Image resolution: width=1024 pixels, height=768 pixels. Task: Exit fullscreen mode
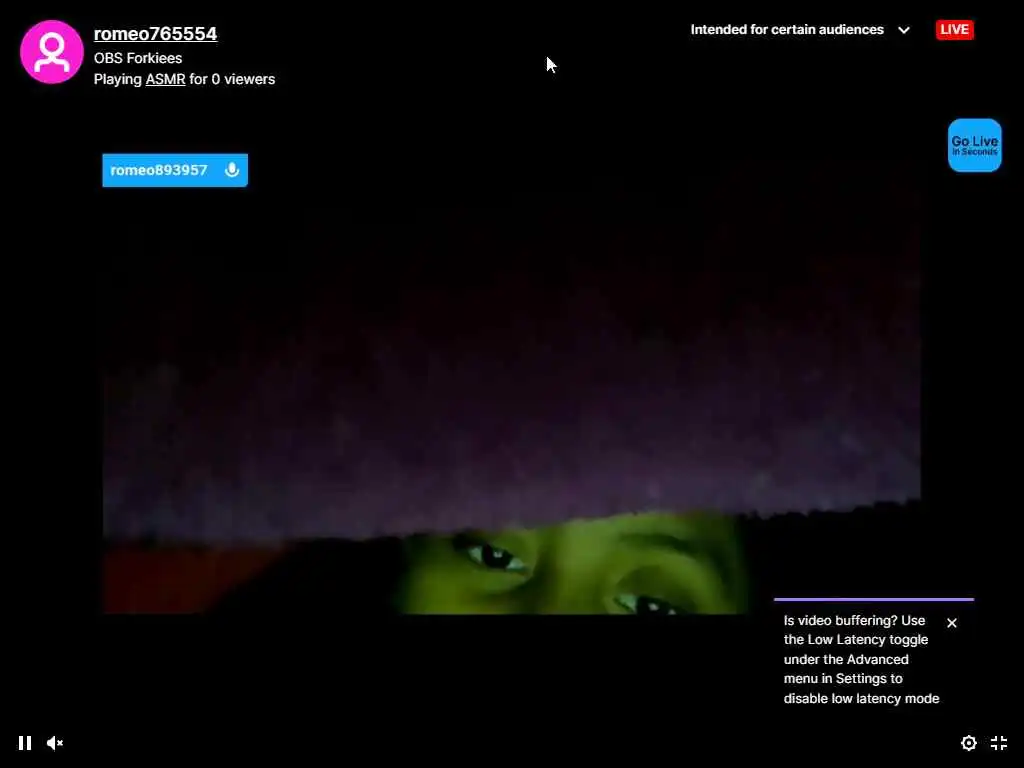[999, 743]
